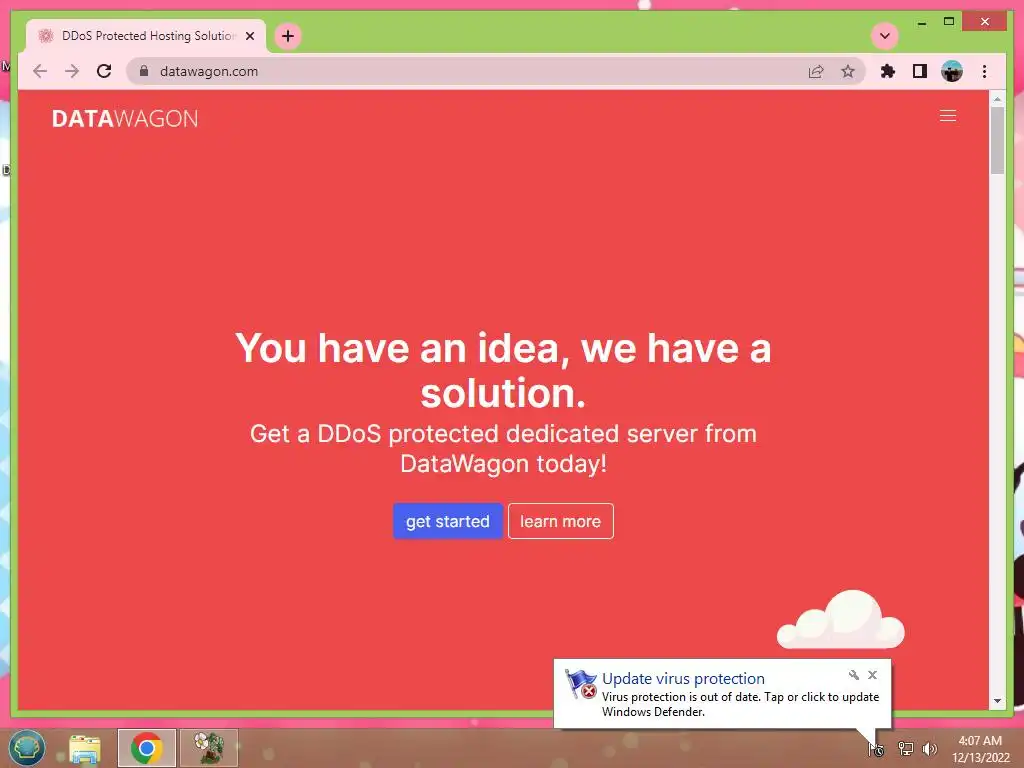Screen dimensions: 1024x768
Task: Click the DATAWAGON logo
Action: [x=125, y=118]
